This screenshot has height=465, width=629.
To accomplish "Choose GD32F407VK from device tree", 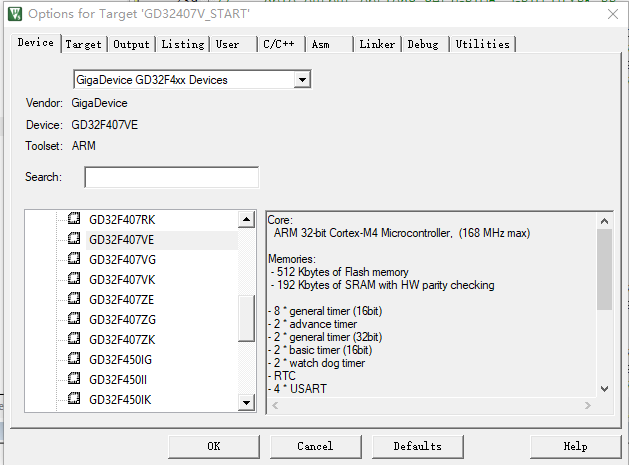I will click(x=122, y=280).
